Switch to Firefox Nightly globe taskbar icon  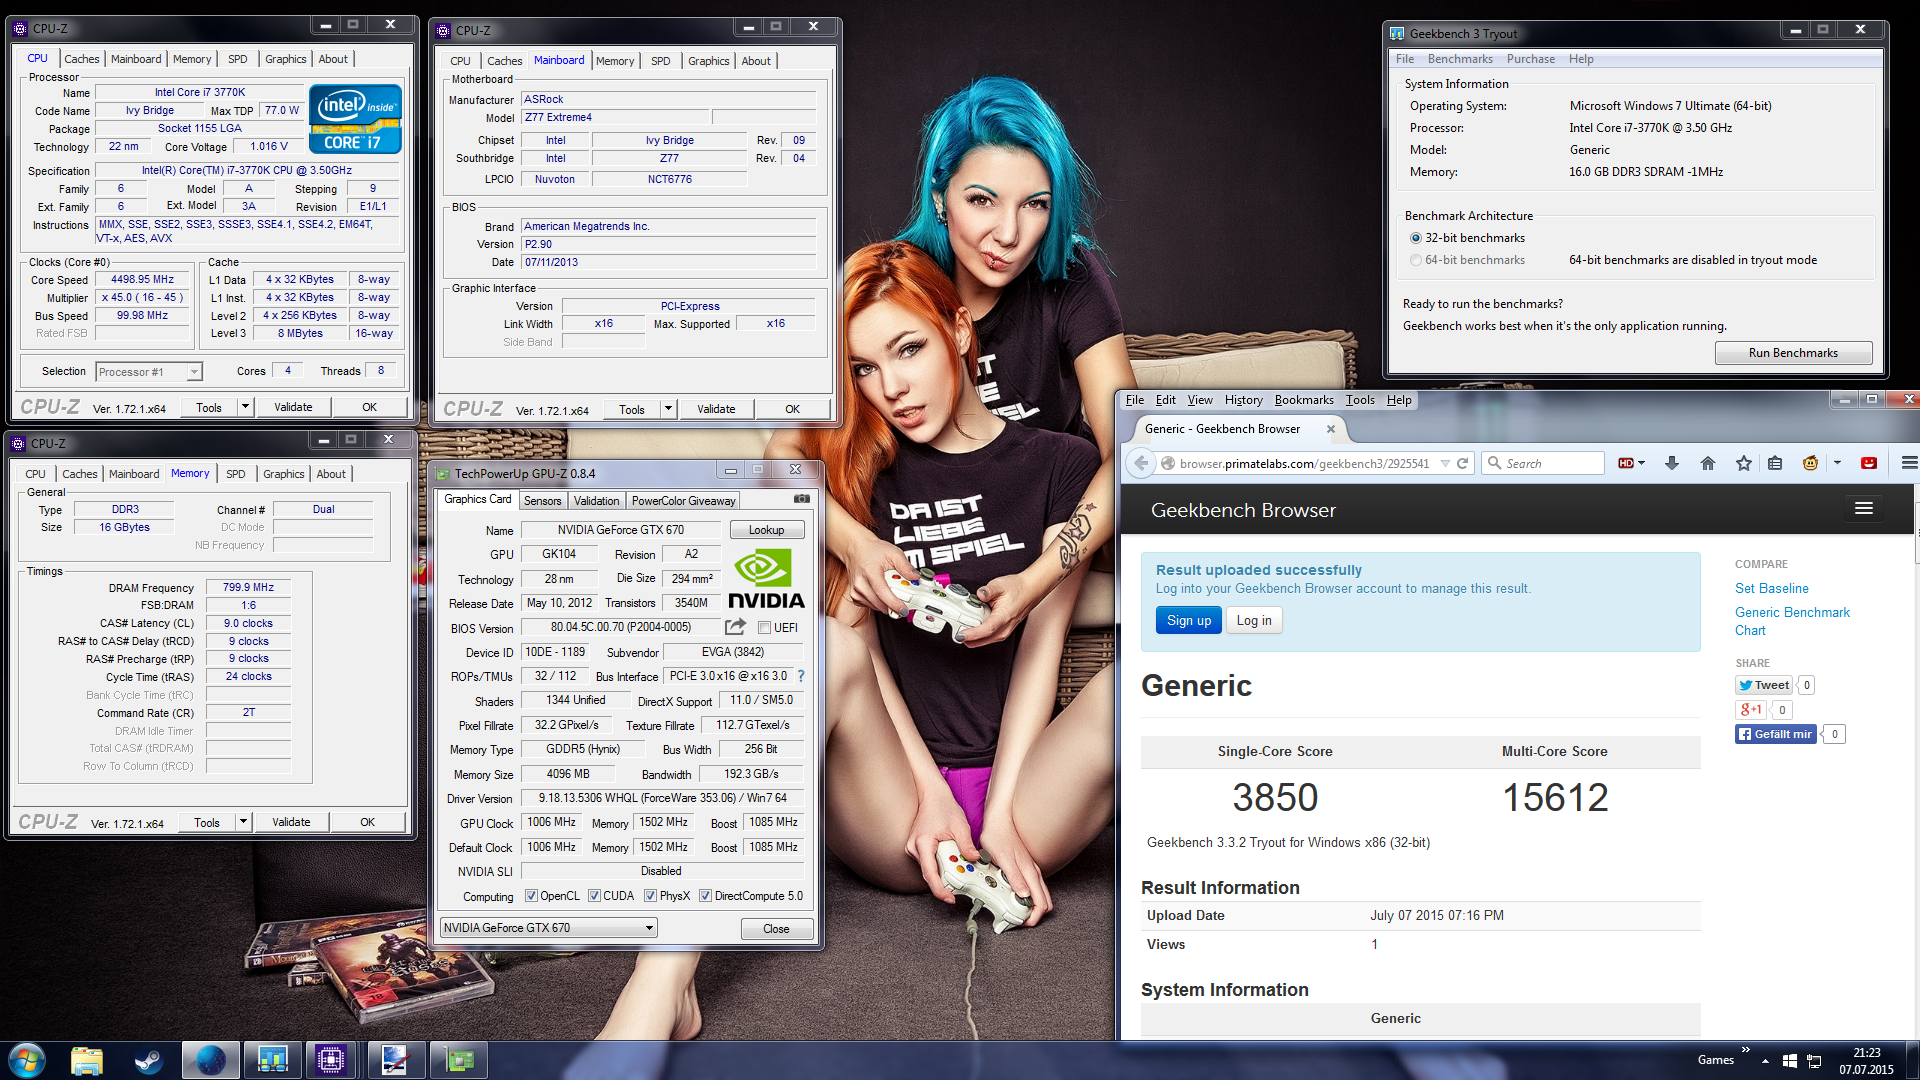click(x=211, y=1060)
